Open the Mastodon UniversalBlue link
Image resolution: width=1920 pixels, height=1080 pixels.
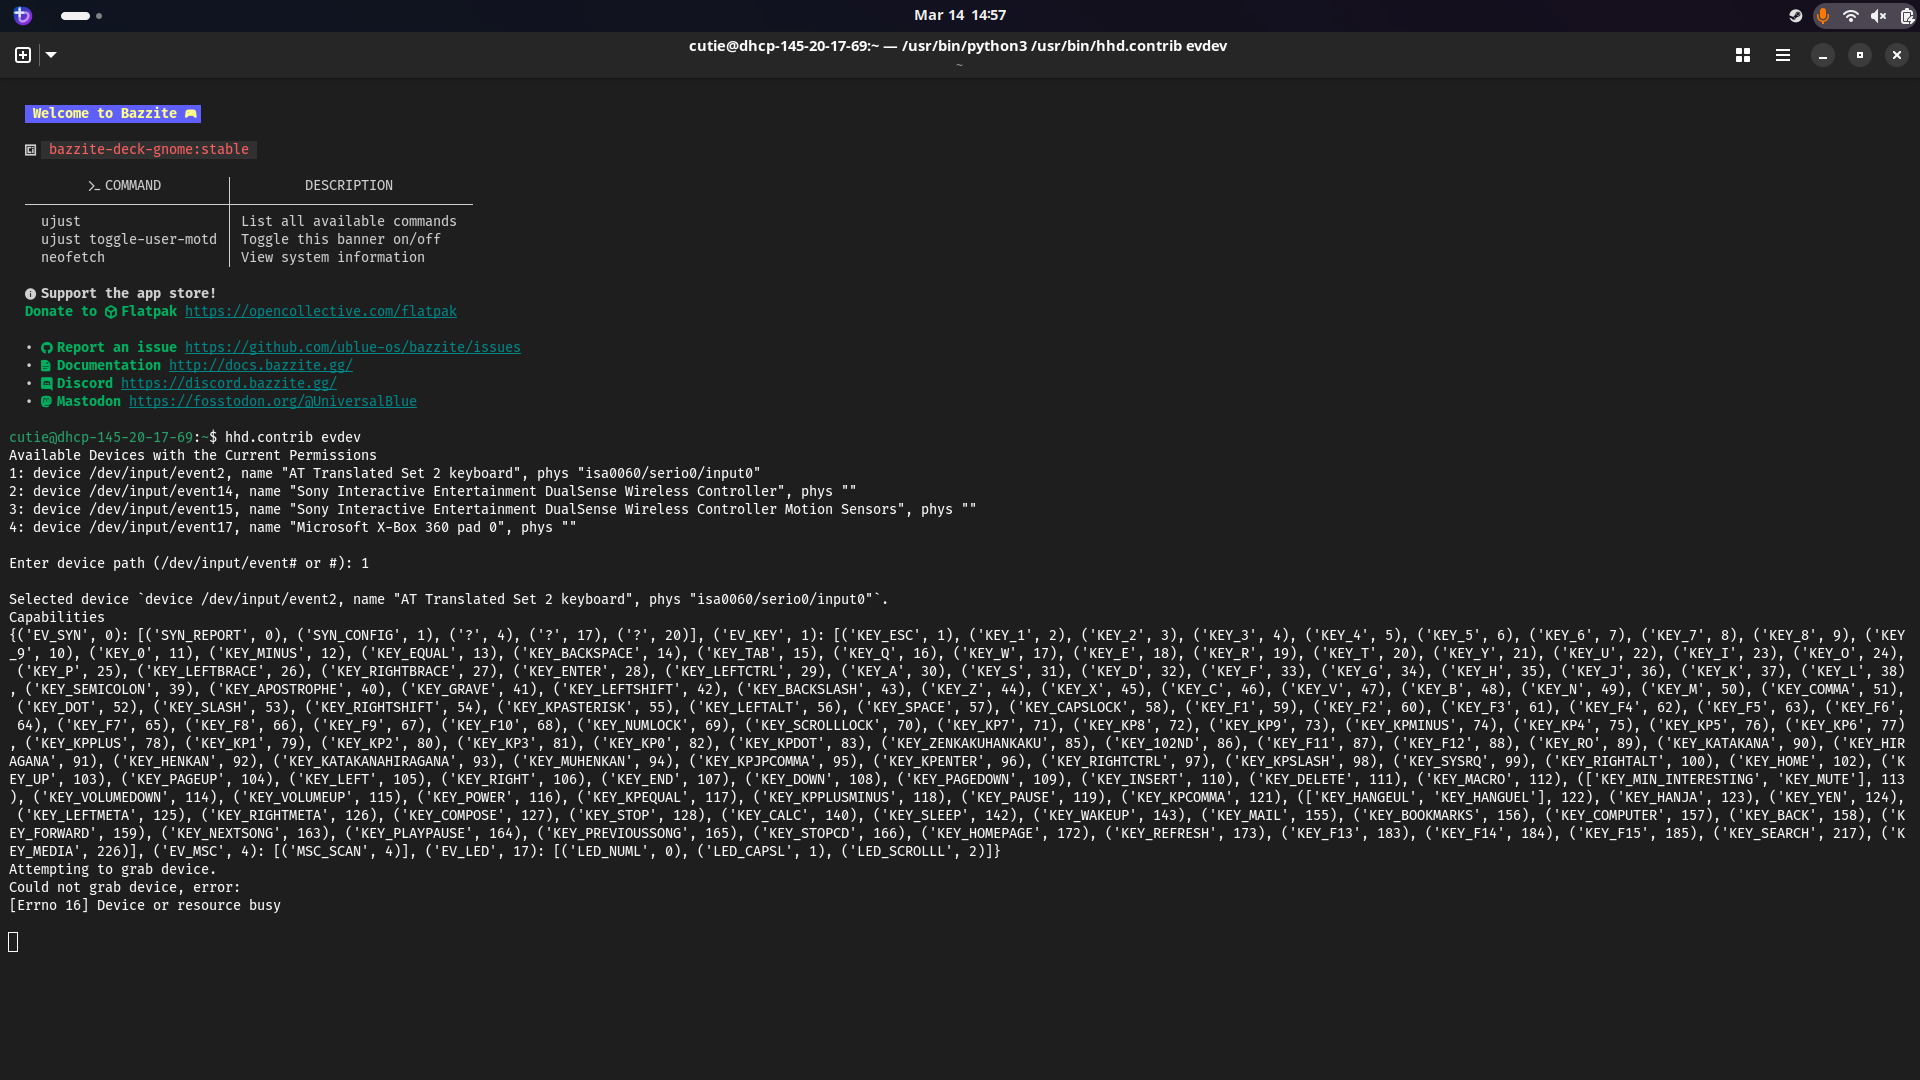(272, 401)
